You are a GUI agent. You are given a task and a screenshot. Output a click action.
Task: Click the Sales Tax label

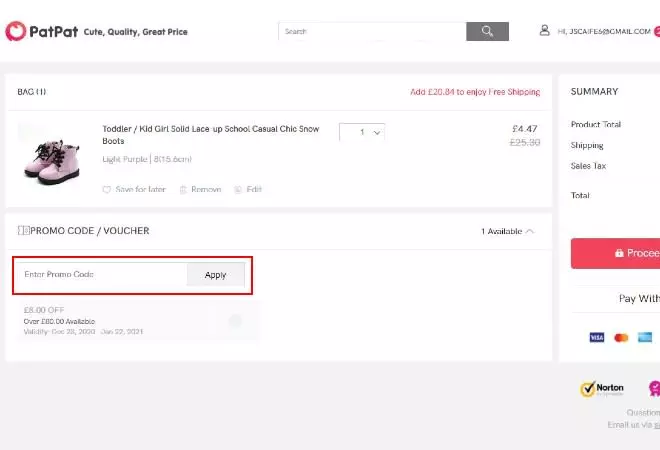[588, 166]
